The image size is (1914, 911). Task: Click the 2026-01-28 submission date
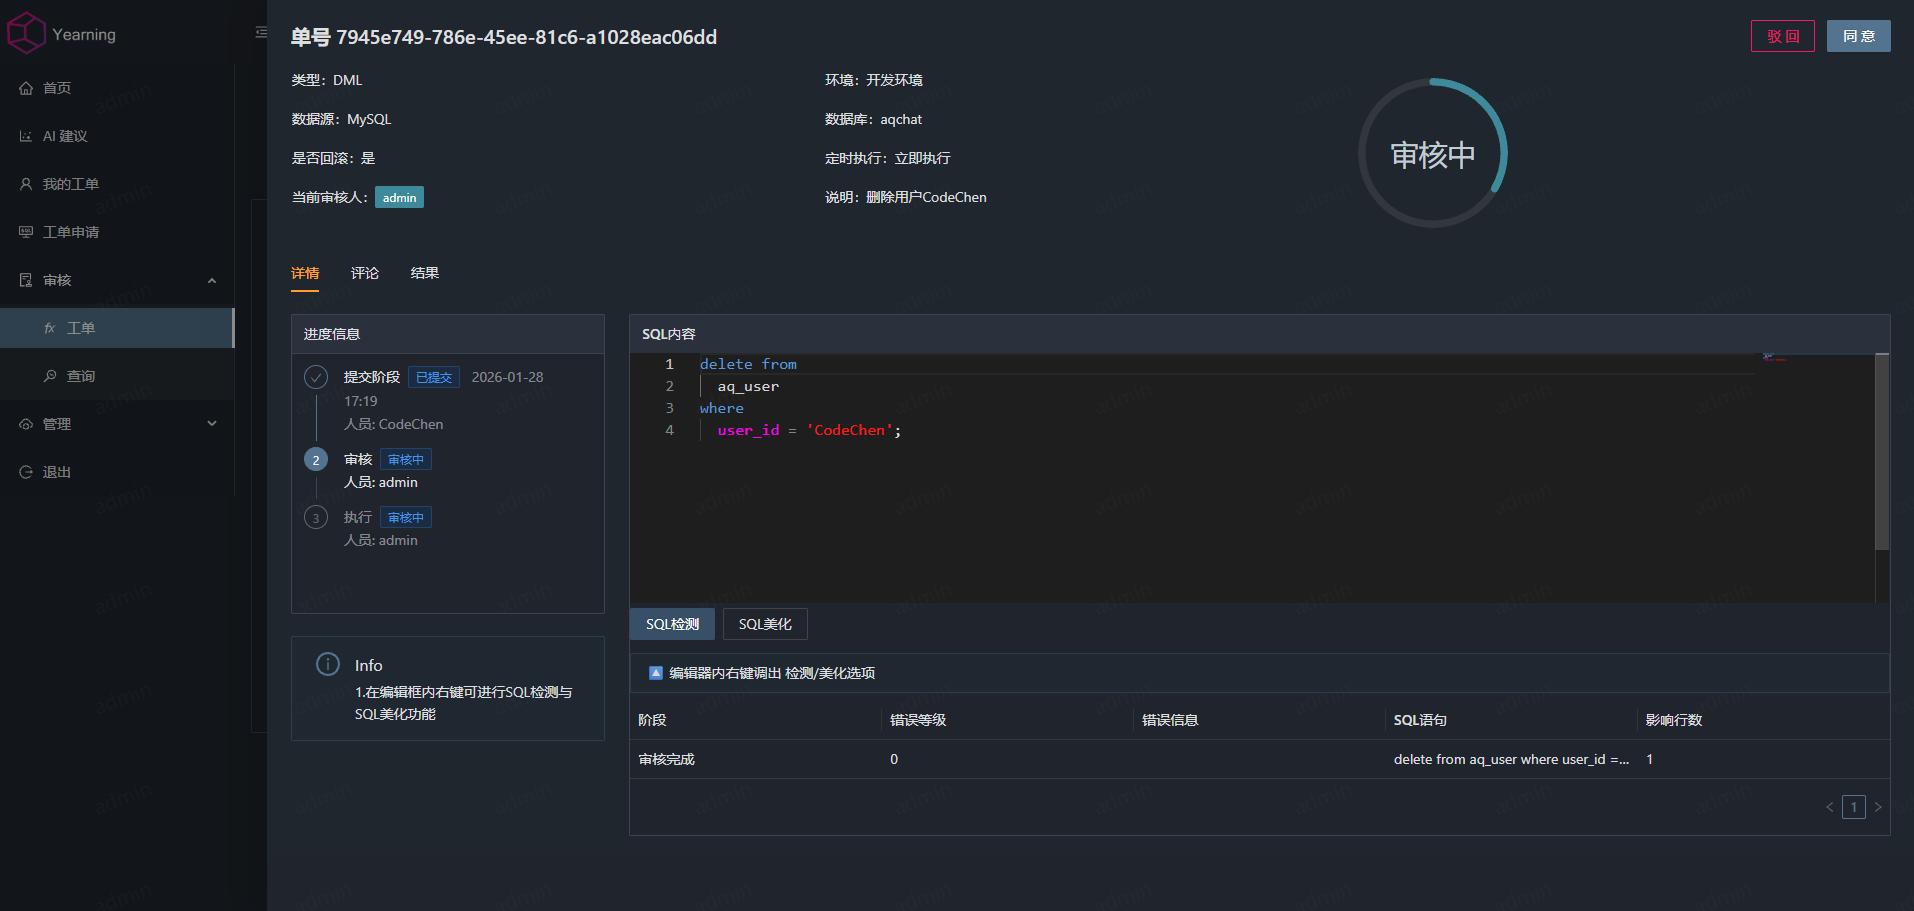click(x=507, y=377)
